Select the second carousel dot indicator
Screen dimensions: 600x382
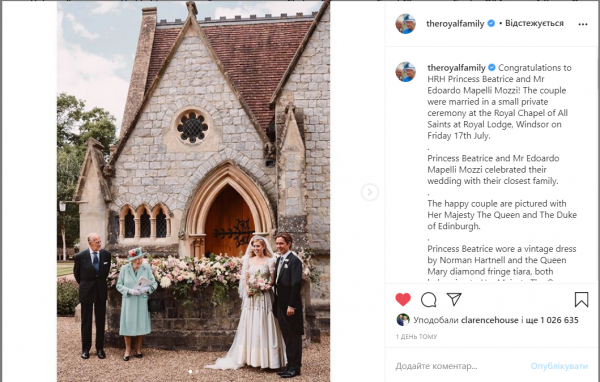(x=197, y=371)
